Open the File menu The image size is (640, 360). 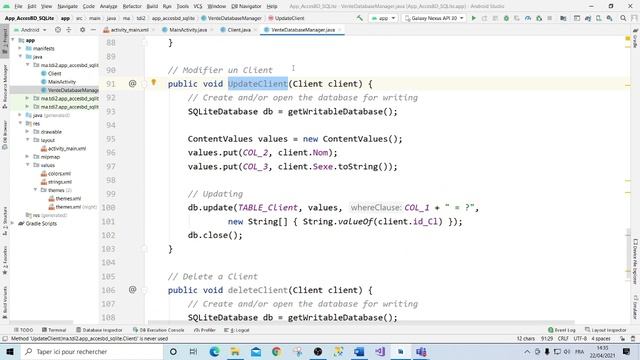pos(18,6)
